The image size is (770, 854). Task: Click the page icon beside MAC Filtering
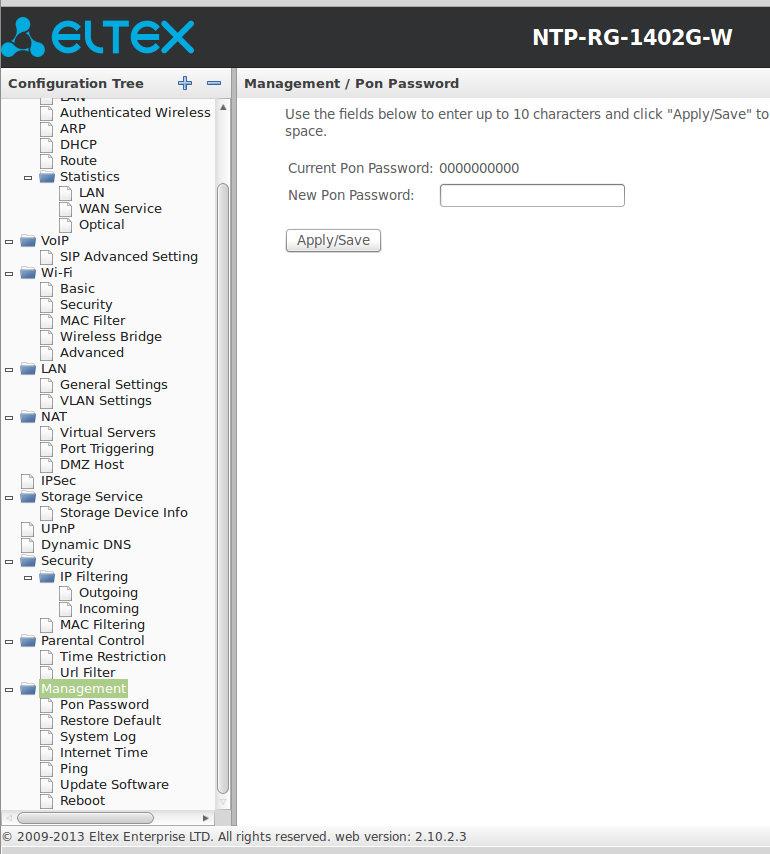[x=47, y=625]
